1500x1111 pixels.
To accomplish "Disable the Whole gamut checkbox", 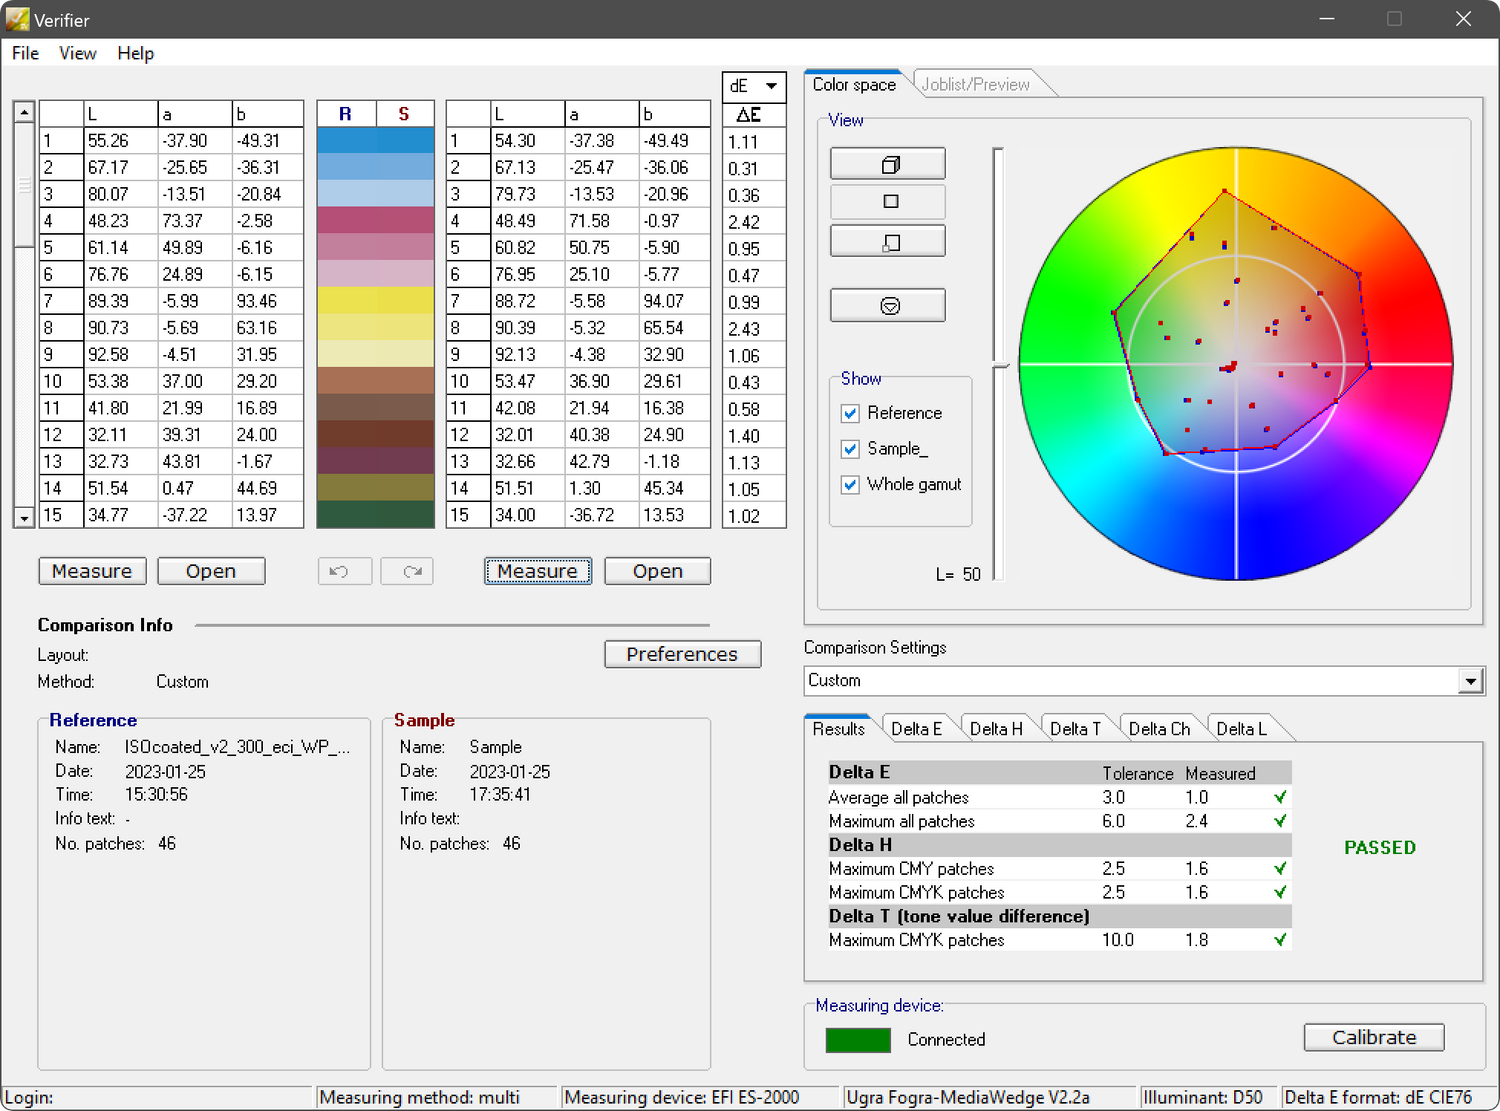I will point(849,484).
